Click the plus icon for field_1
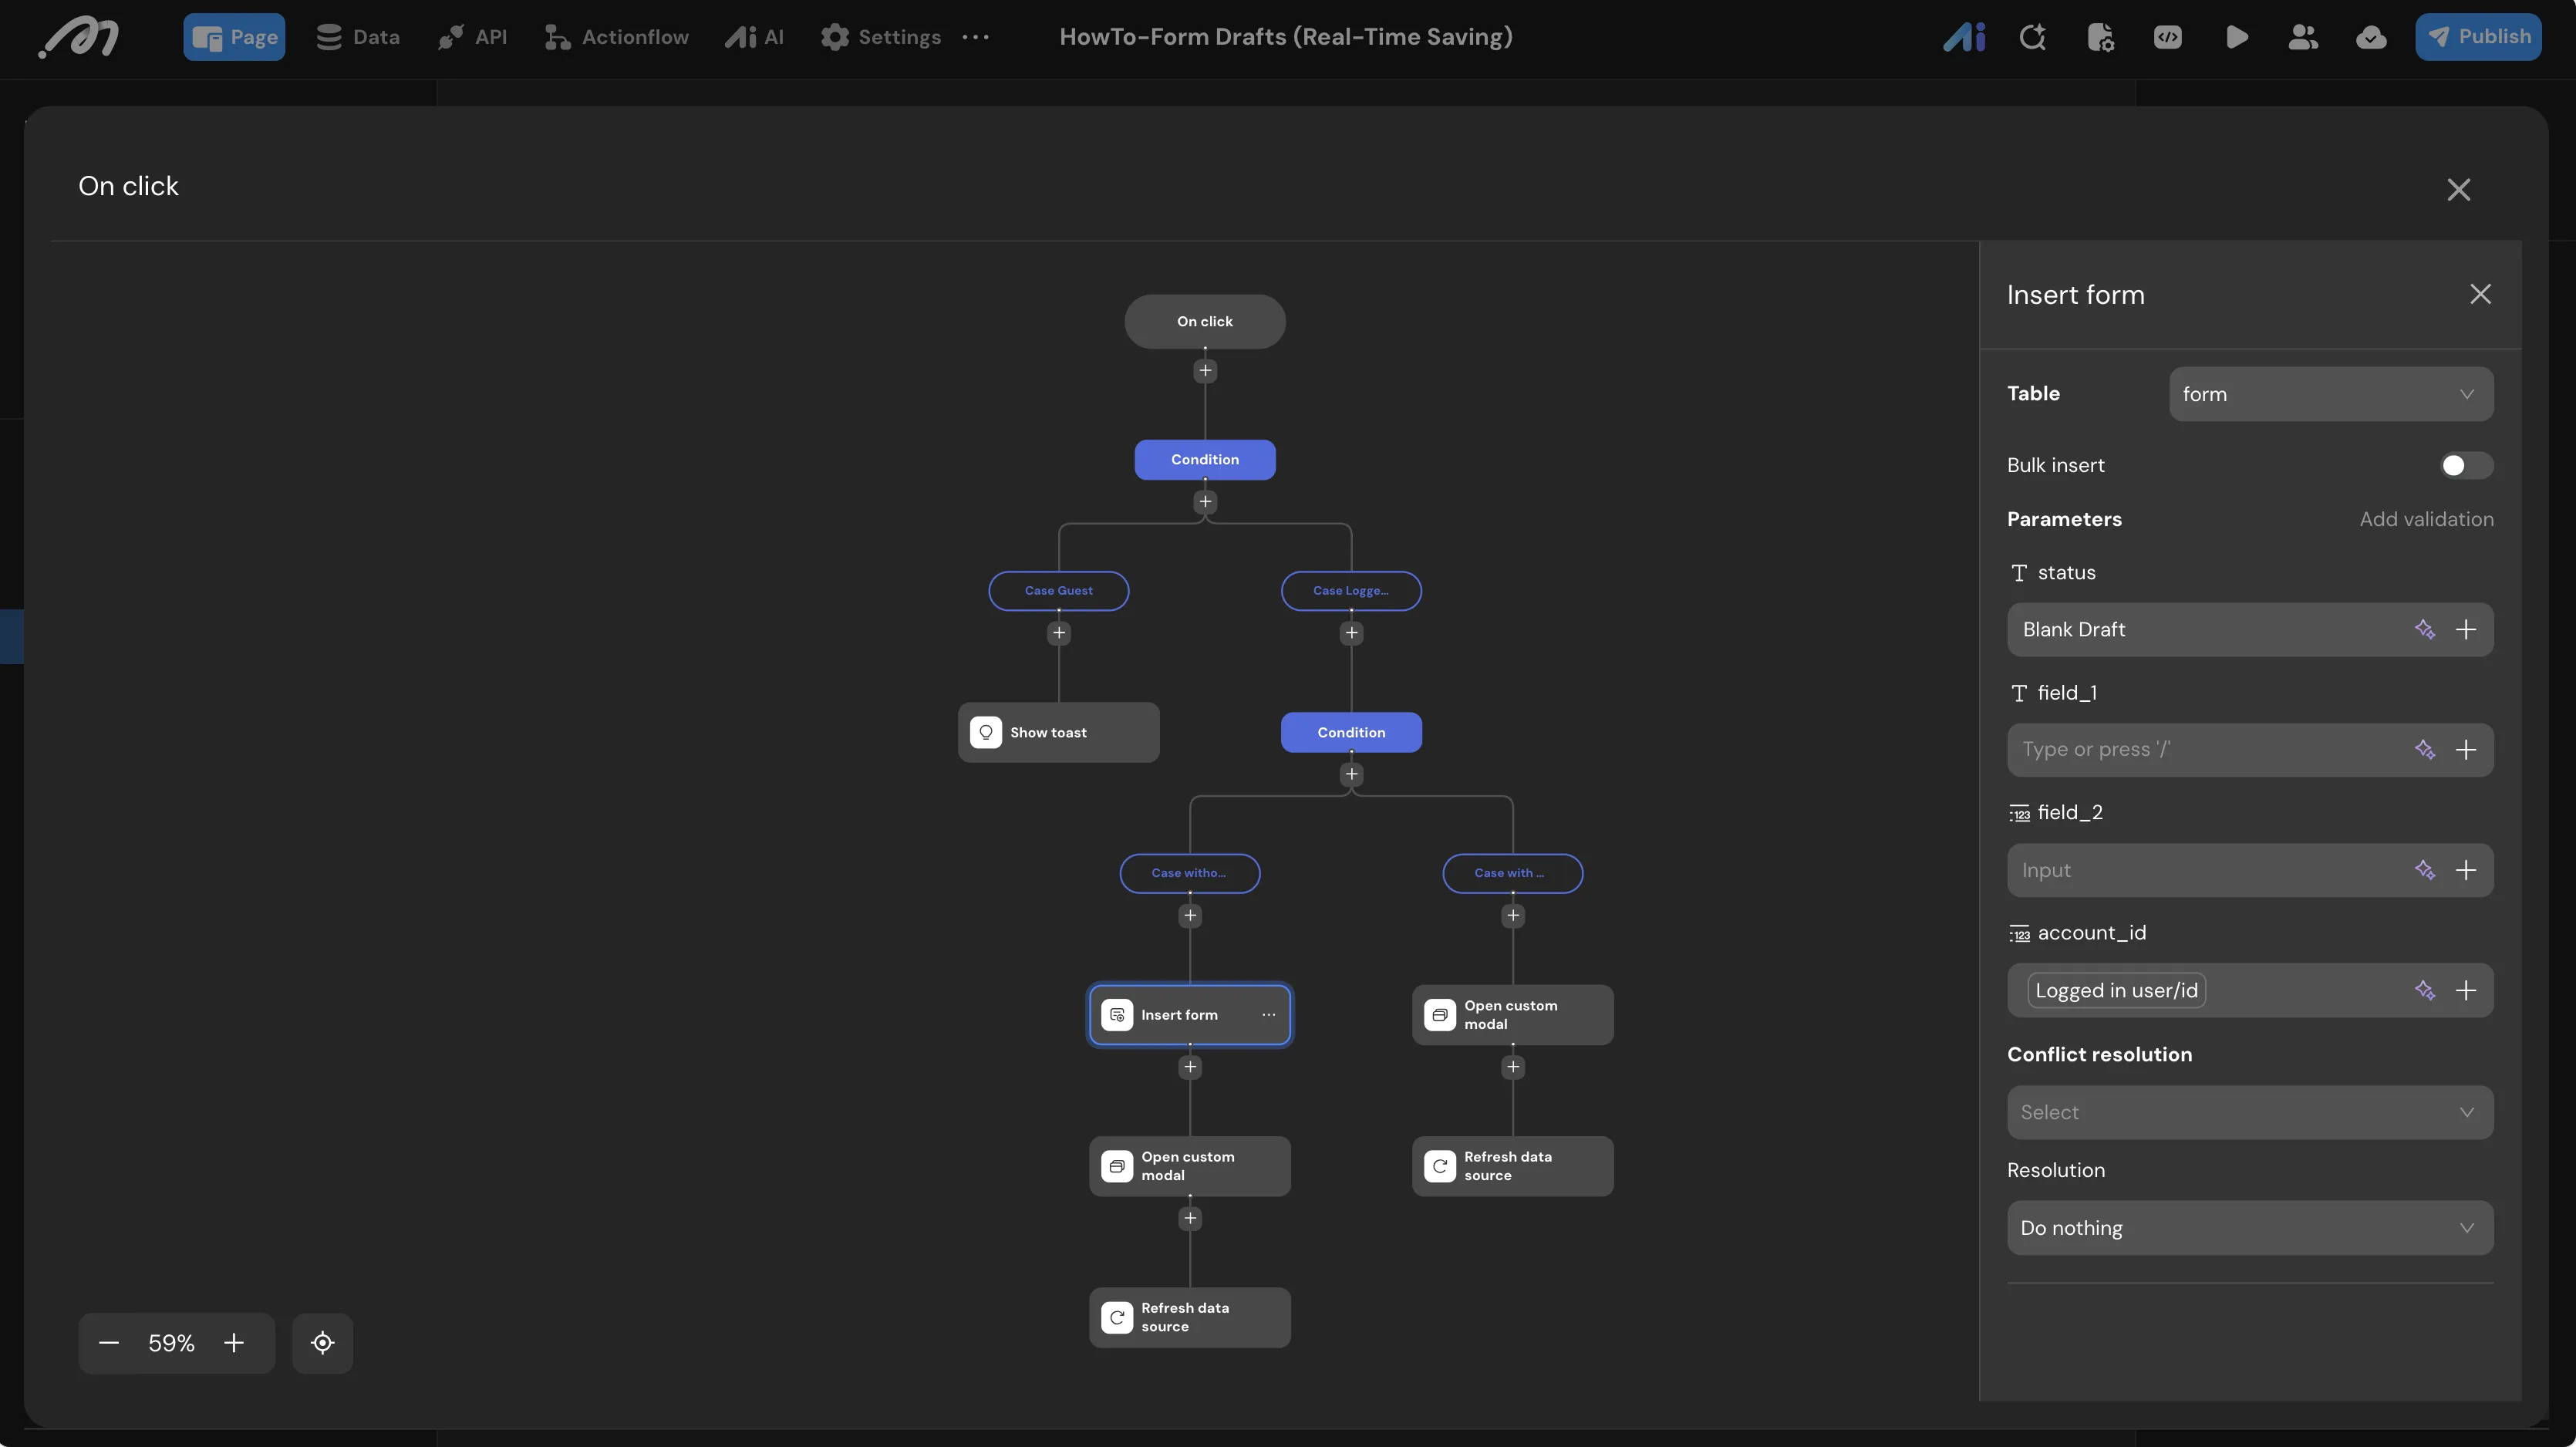Screen dimensions: 2576x1447 pos(2466,750)
